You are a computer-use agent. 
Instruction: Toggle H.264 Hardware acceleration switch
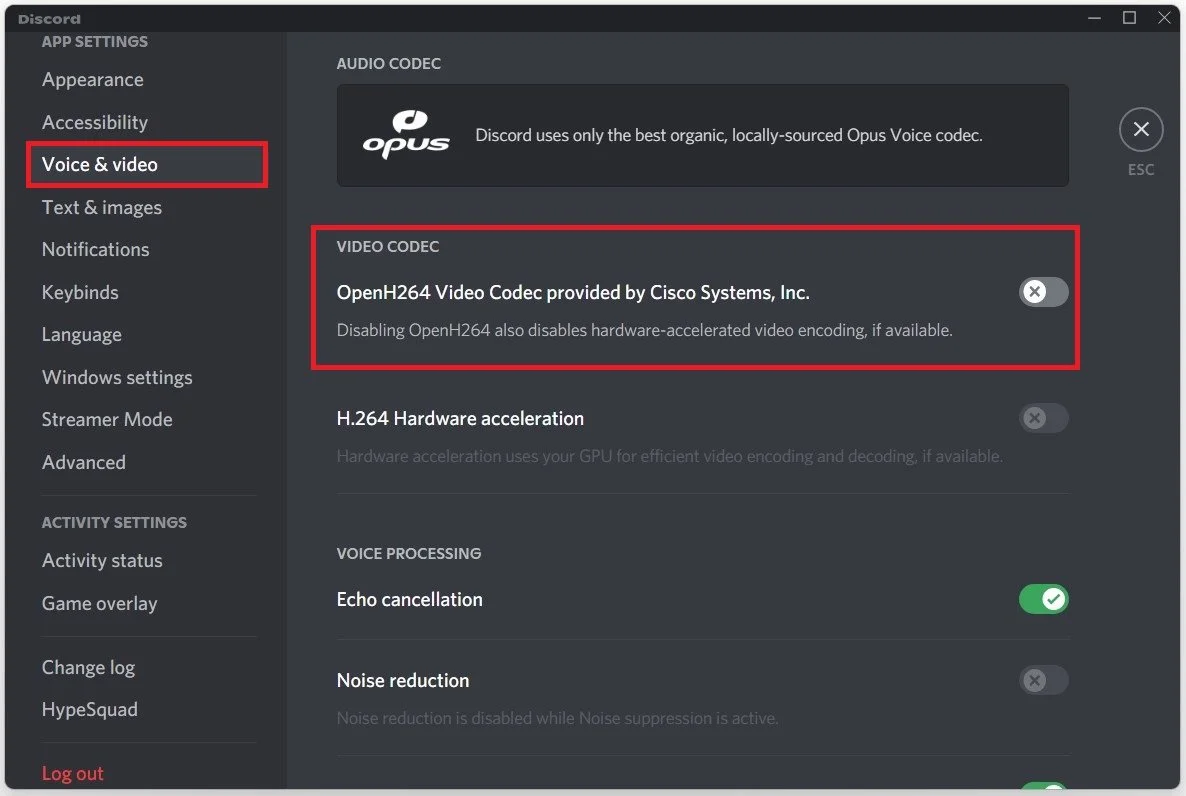coord(1043,418)
